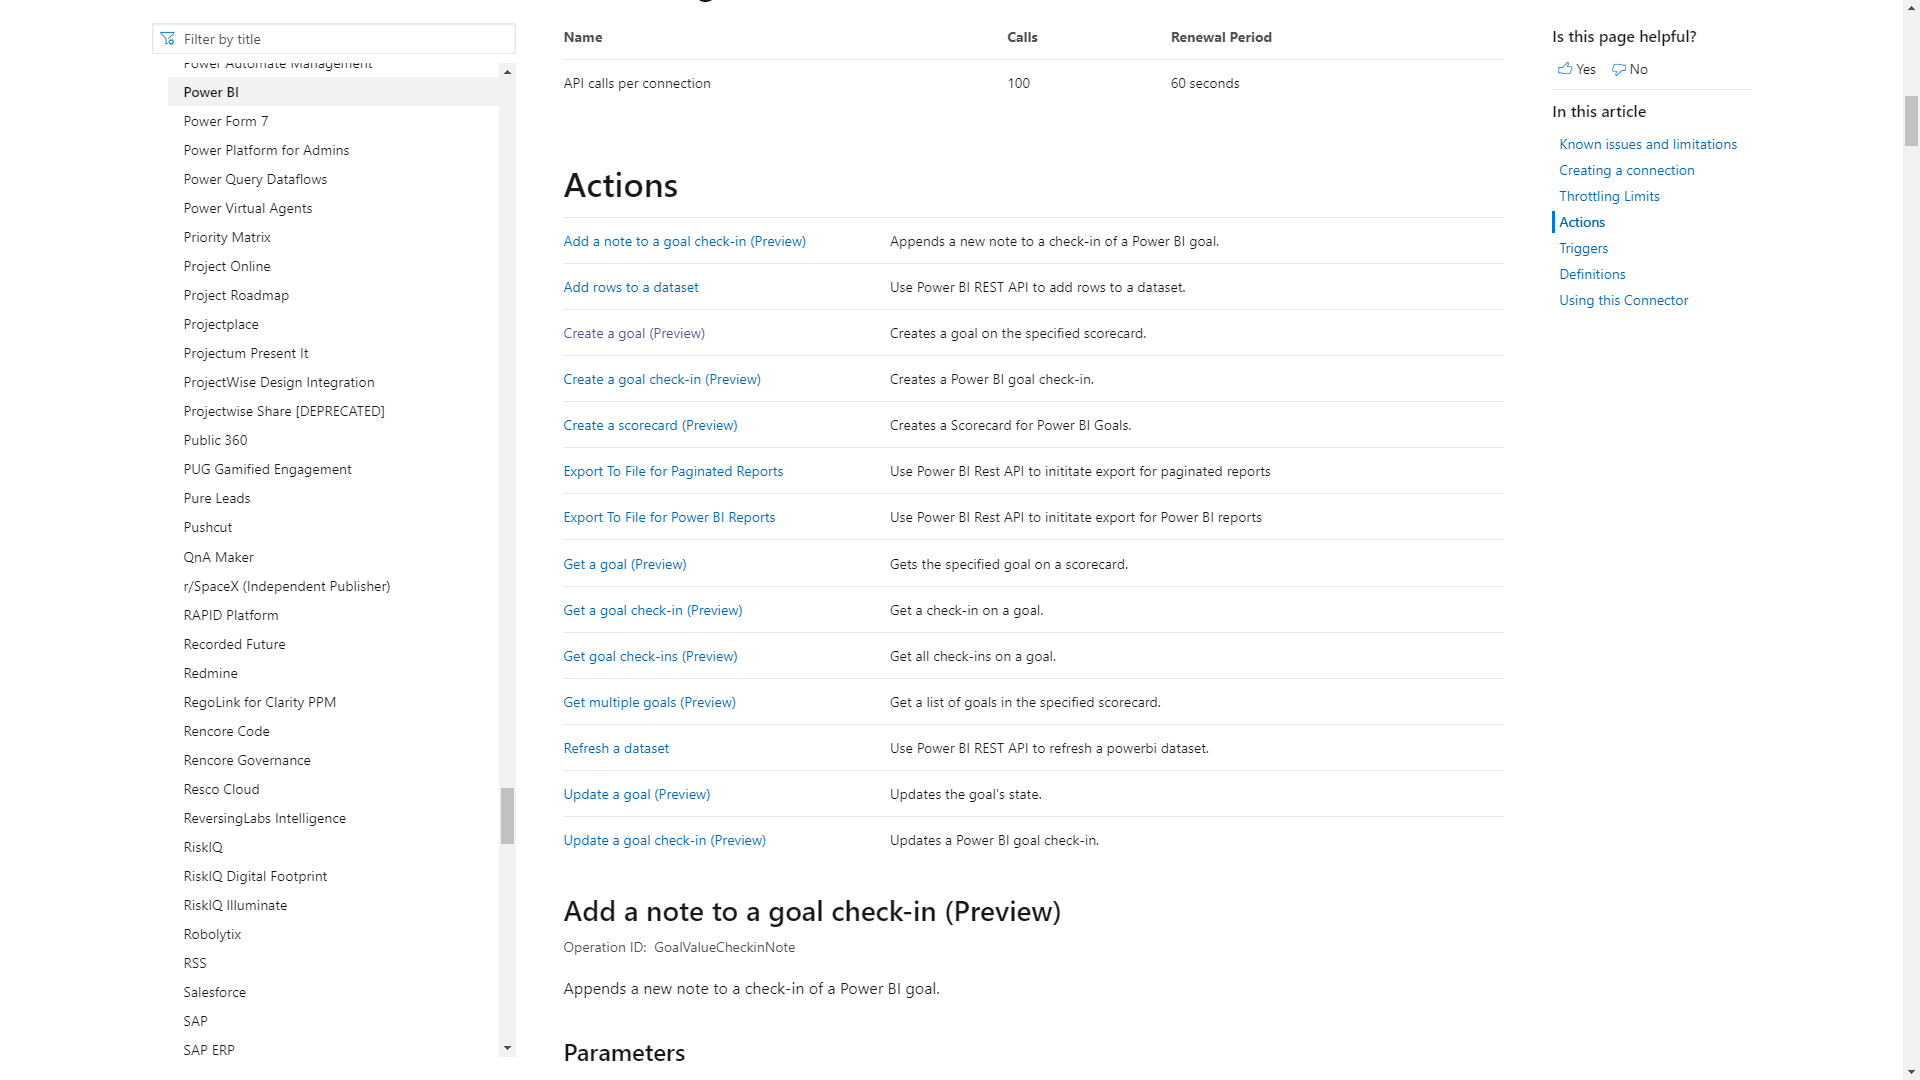This screenshot has height=1080, width=1920.
Task: Navigate to Triggers section
Action: tap(1584, 248)
